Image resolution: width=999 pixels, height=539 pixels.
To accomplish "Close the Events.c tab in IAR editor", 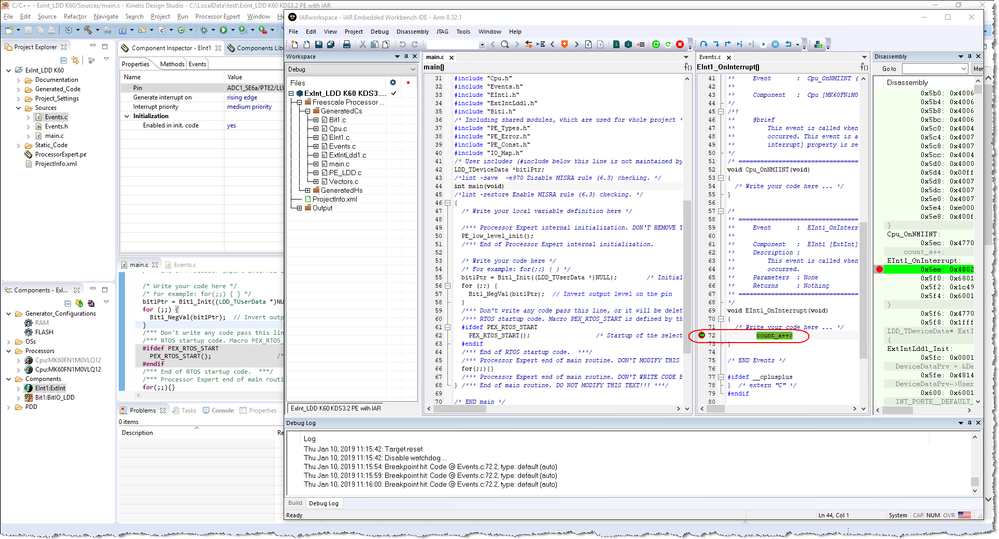I will point(729,57).
